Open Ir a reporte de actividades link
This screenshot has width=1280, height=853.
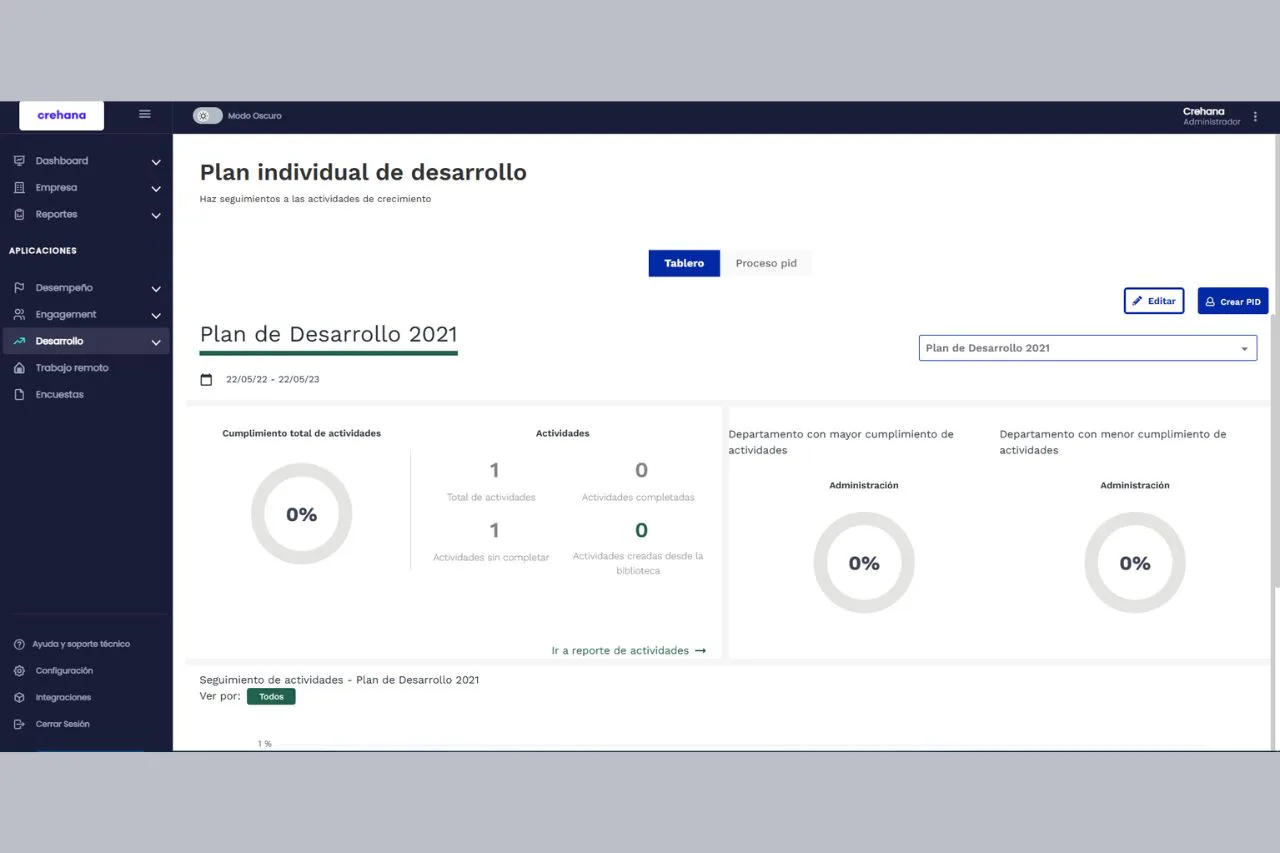628,650
